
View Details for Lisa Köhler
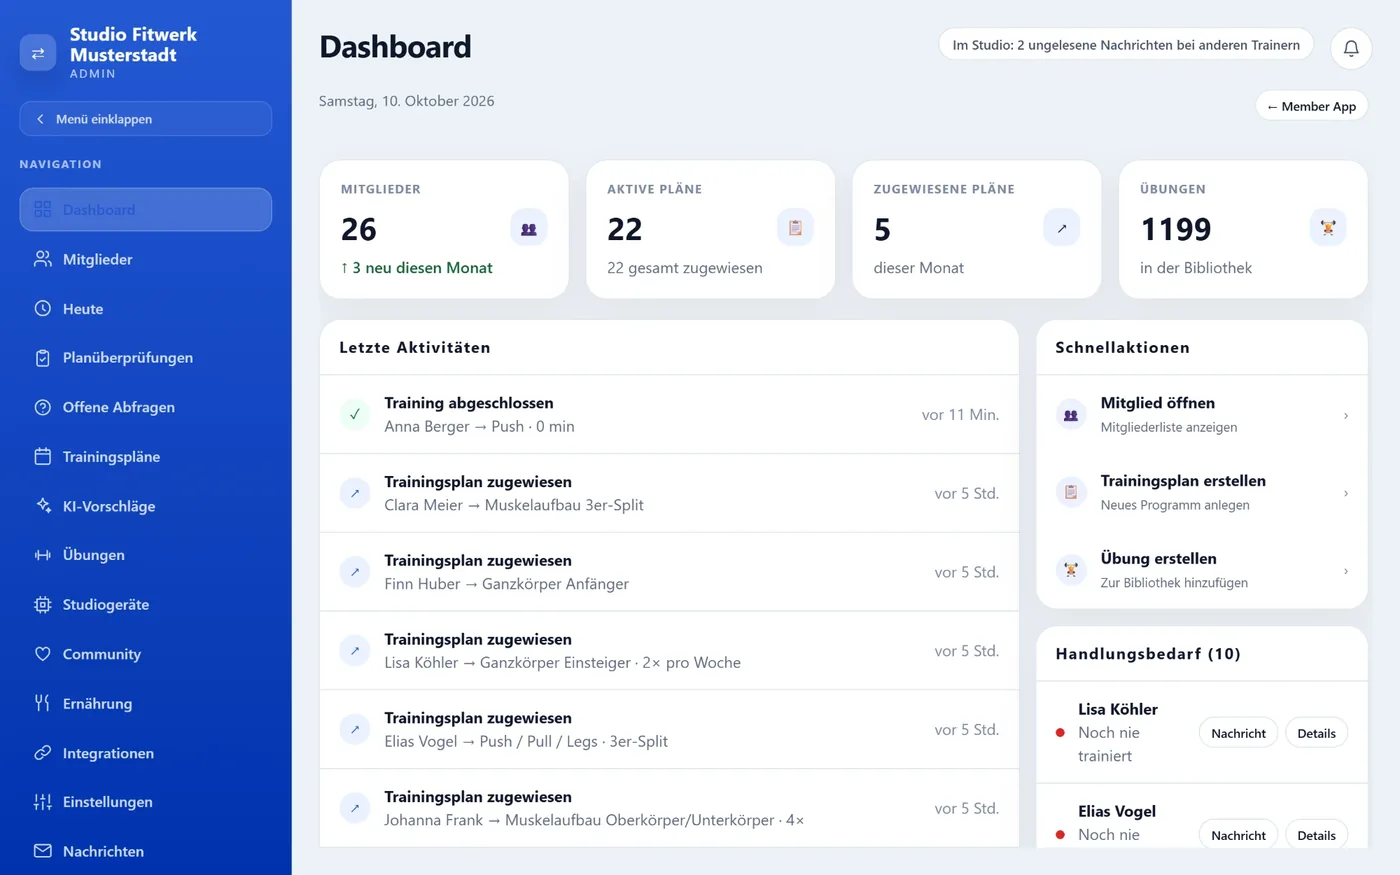click(1316, 733)
